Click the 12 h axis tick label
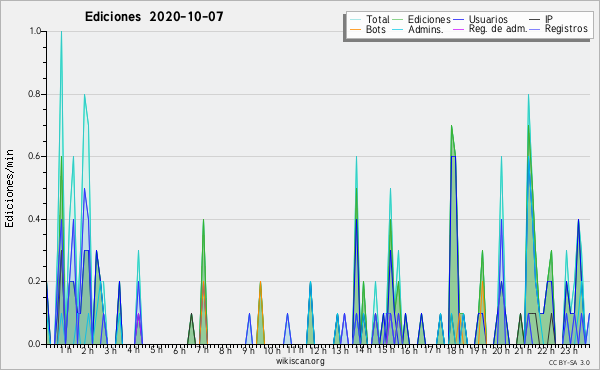Image resolution: width=600 pixels, height=370 pixels. [318, 350]
